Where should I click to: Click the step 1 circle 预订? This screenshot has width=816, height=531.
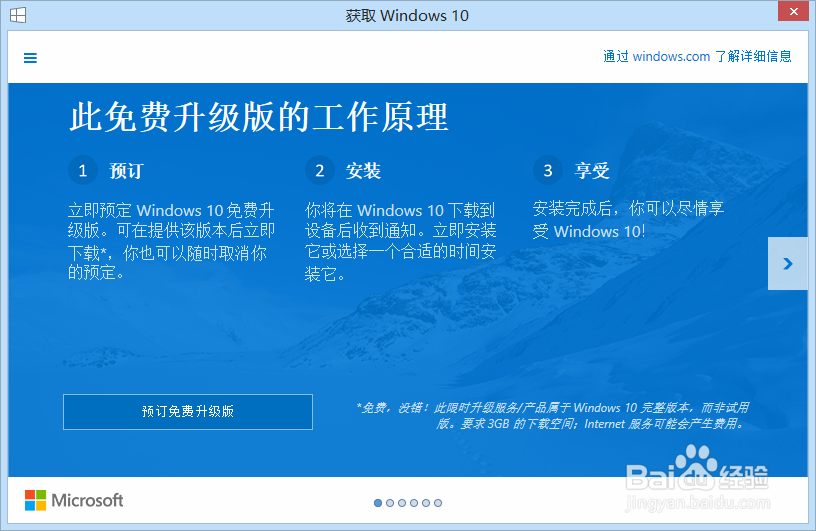[x=83, y=170]
